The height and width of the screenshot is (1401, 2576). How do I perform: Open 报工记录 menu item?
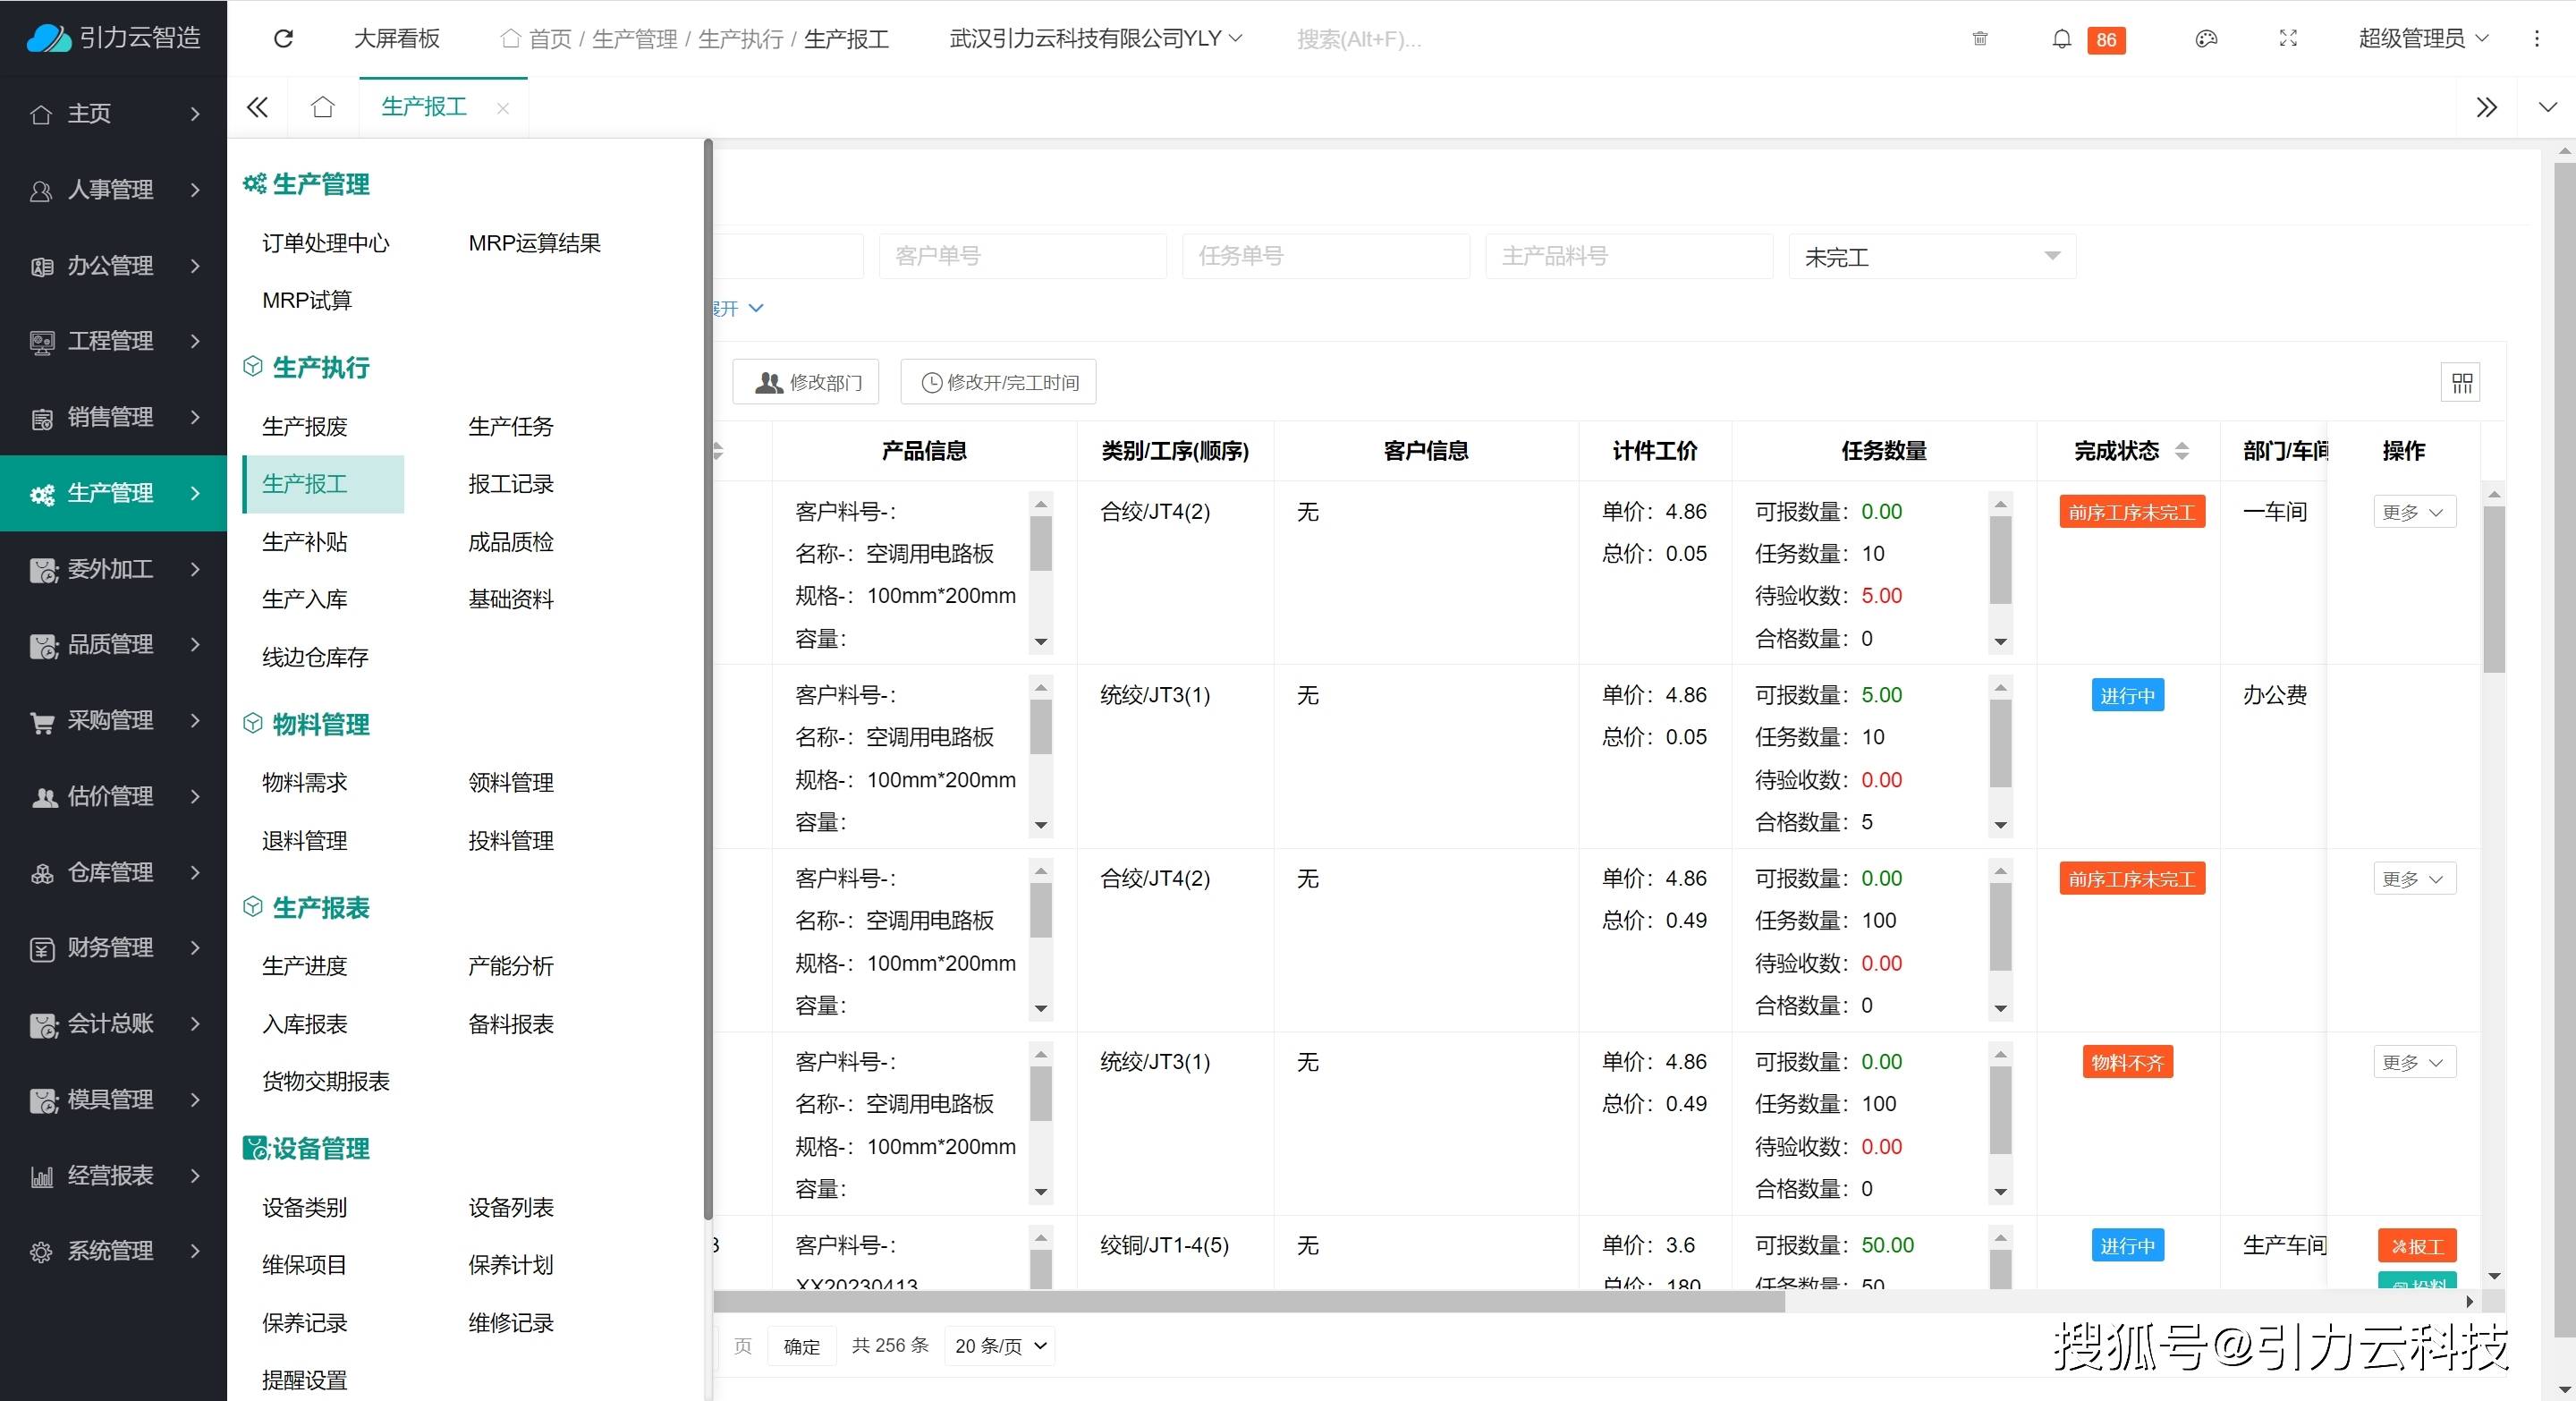511,484
